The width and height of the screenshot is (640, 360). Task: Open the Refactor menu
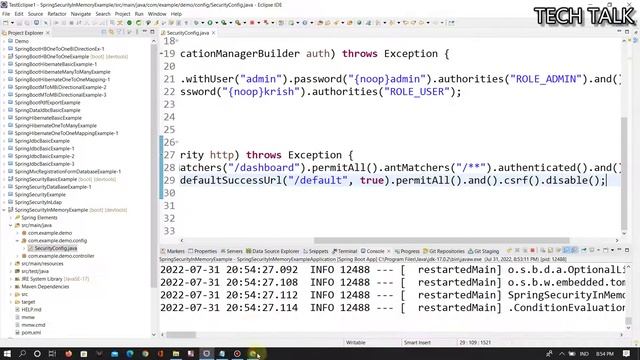57,14
